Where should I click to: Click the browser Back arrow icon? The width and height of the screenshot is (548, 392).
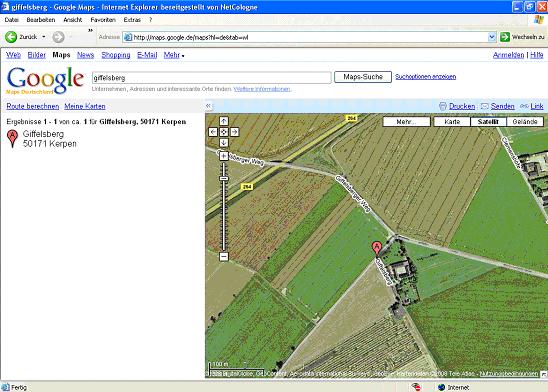pyautogui.click(x=11, y=37)
